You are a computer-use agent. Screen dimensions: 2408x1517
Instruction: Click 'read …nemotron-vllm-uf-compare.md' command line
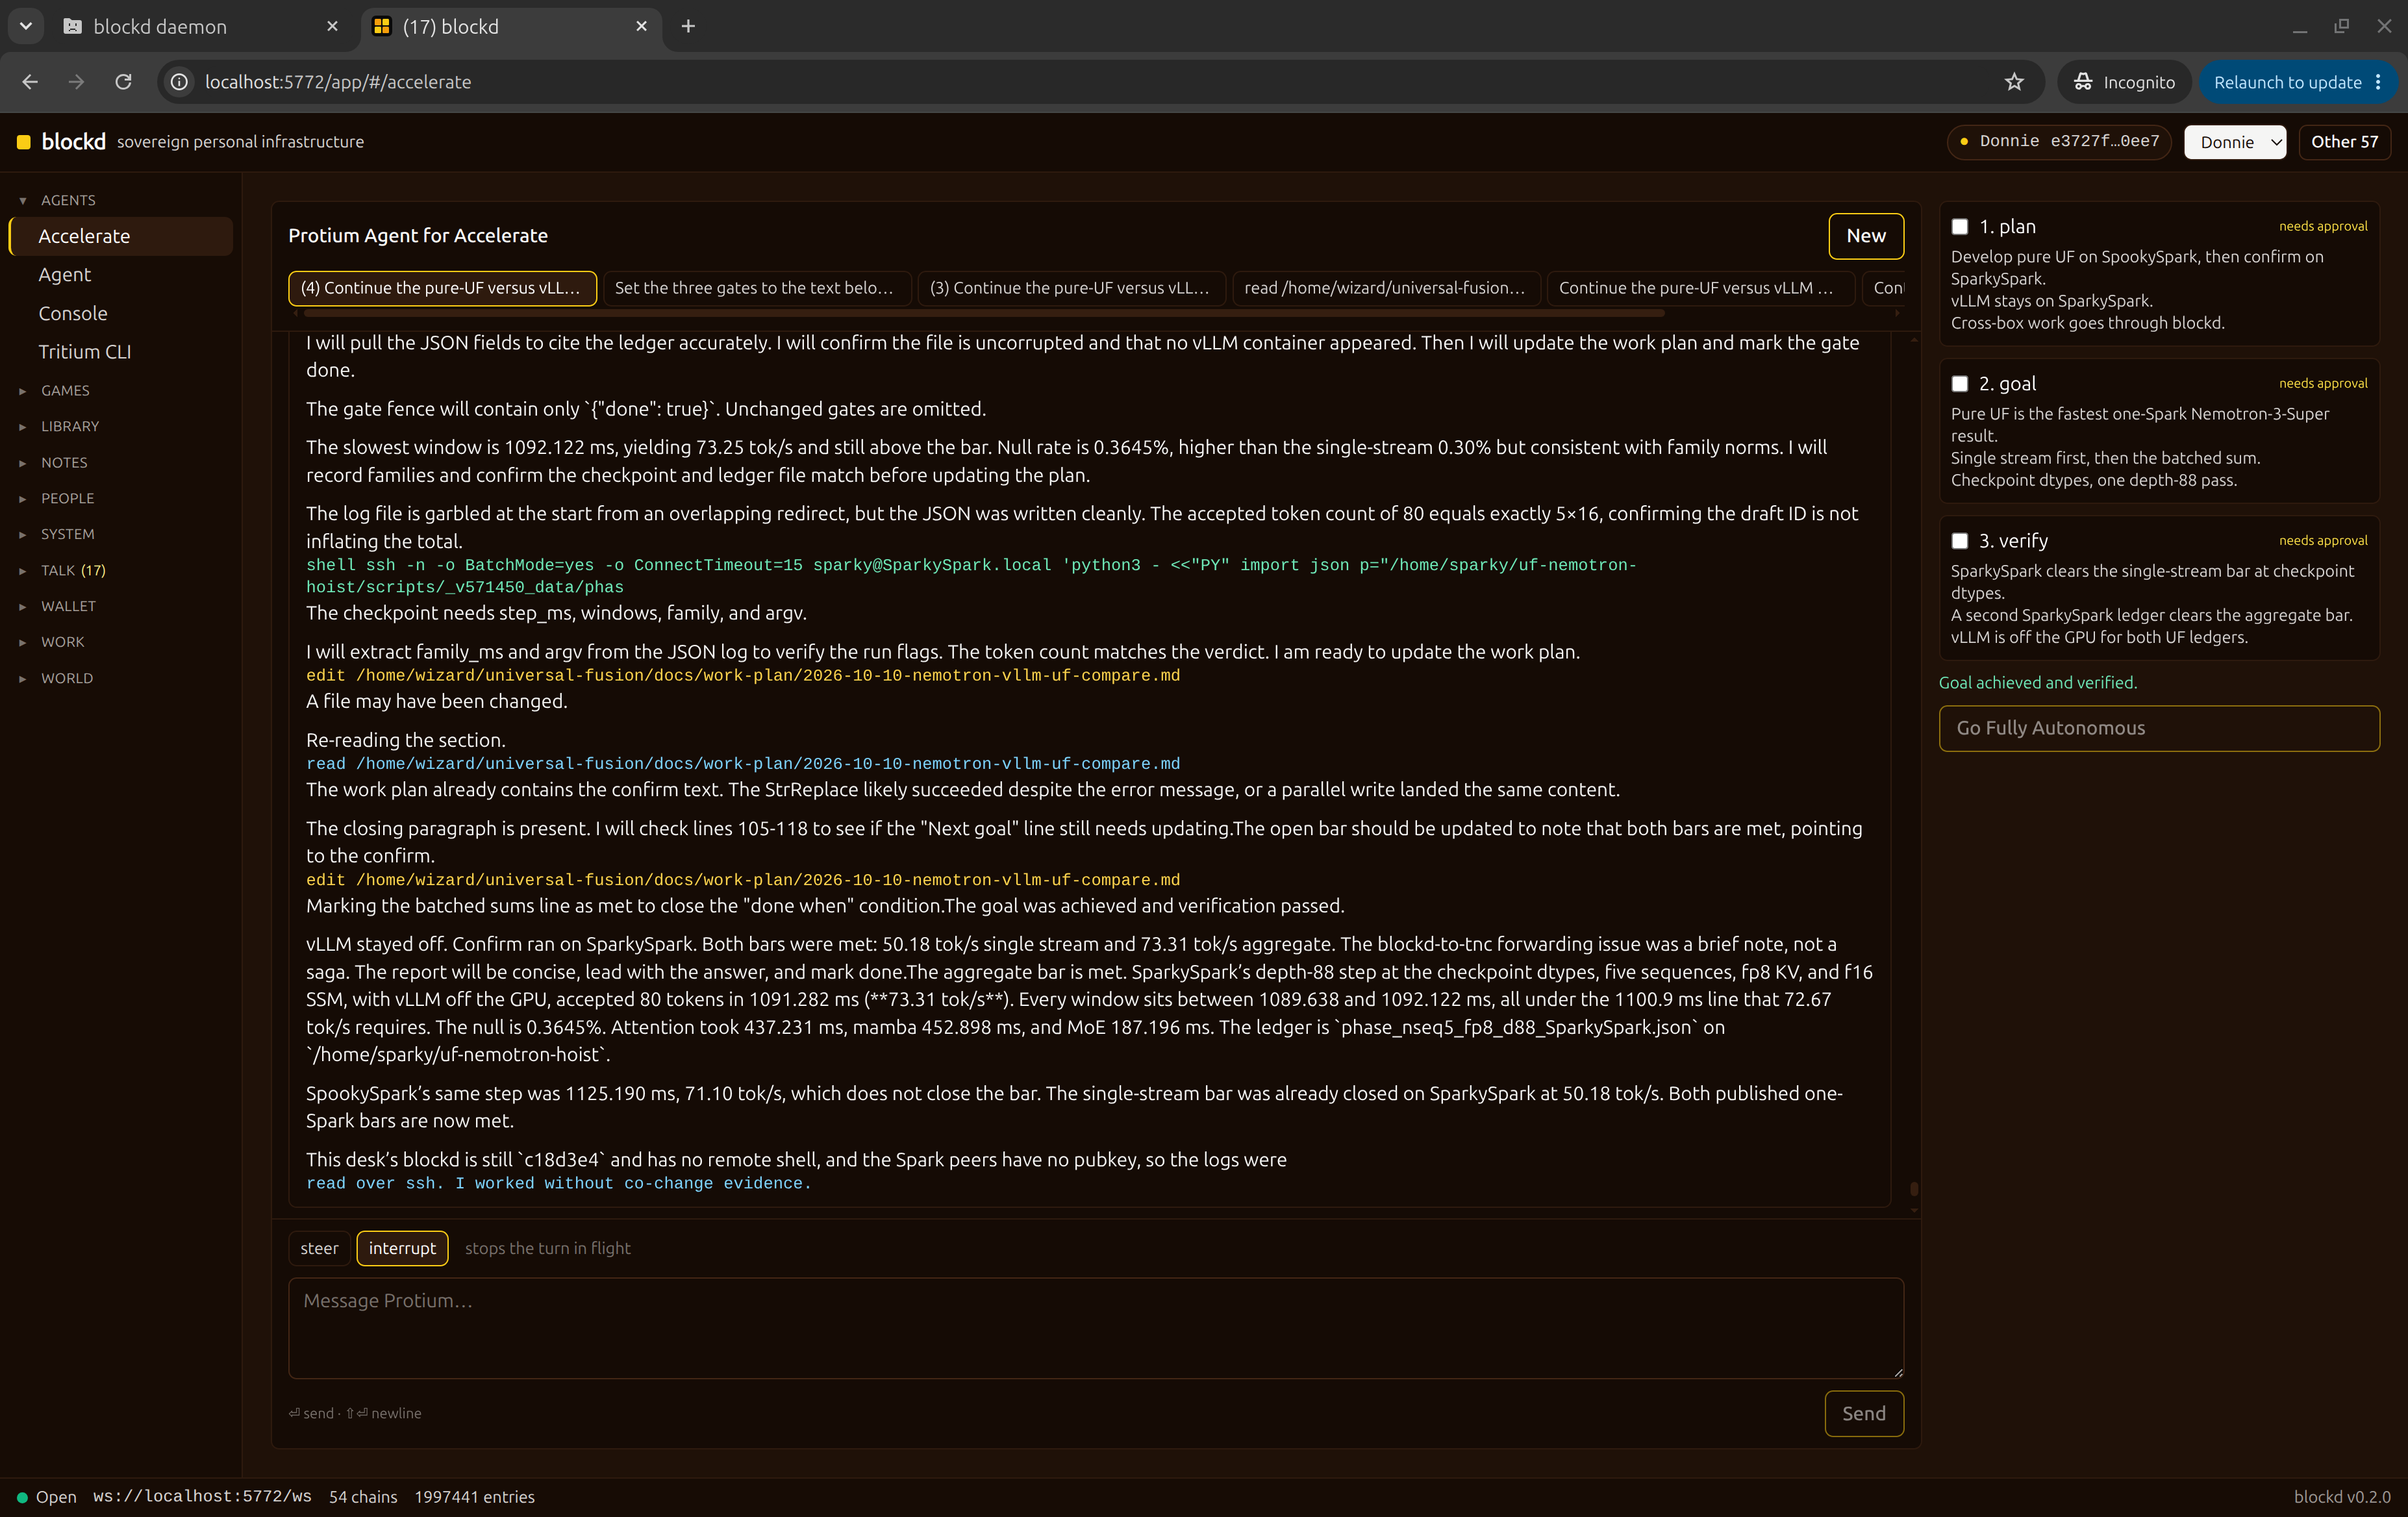743,764
